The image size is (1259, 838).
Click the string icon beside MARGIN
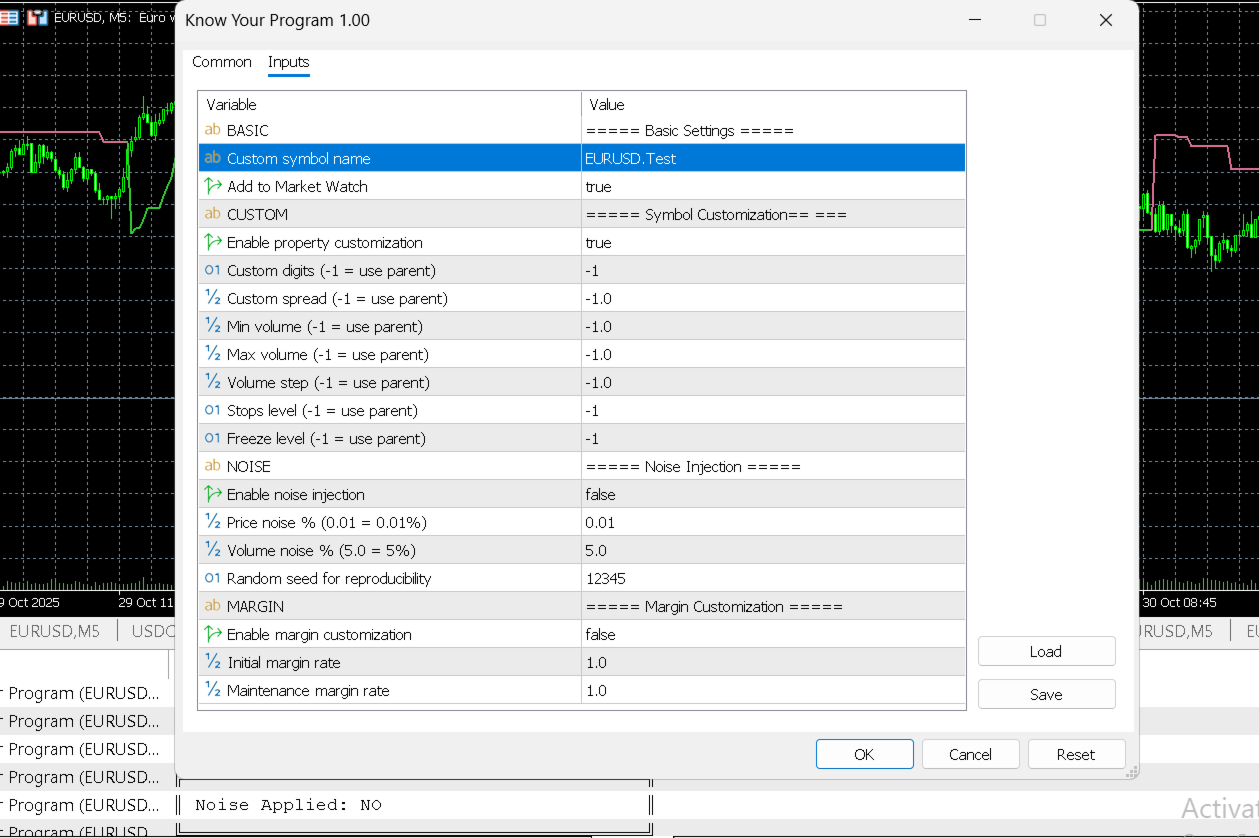point(212,606)
